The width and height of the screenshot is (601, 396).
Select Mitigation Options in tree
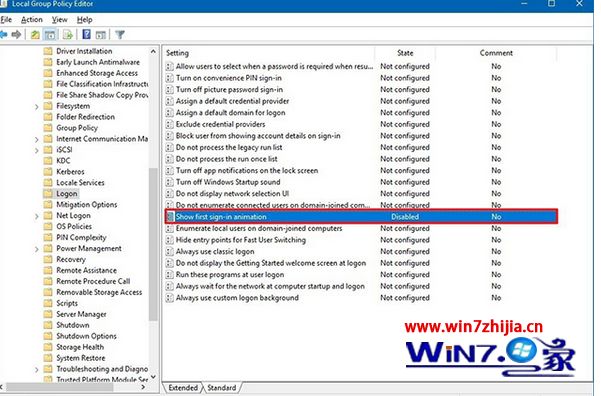click(87, 204)
